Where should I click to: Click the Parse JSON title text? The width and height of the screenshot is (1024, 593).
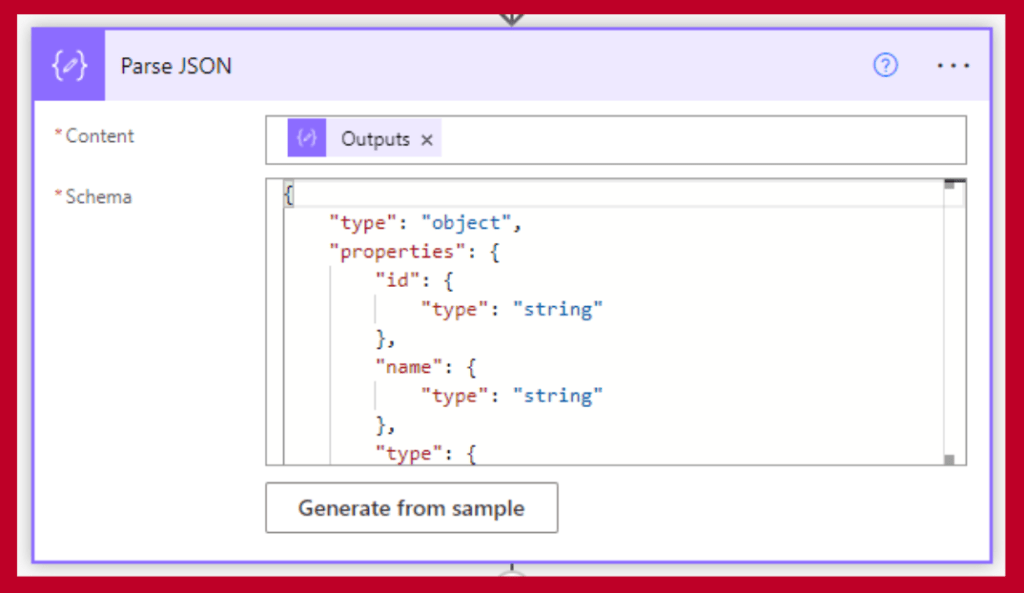tap(175, 65)
